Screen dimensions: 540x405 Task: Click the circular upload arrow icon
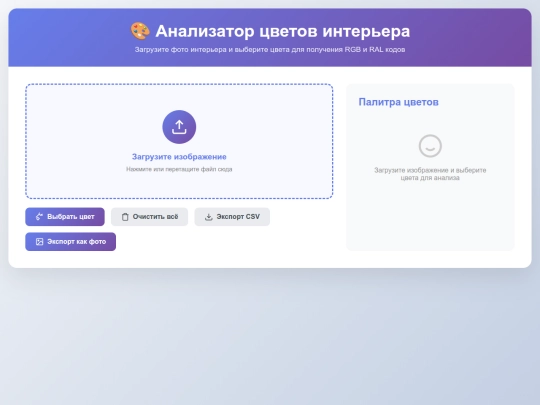[179, 127]
